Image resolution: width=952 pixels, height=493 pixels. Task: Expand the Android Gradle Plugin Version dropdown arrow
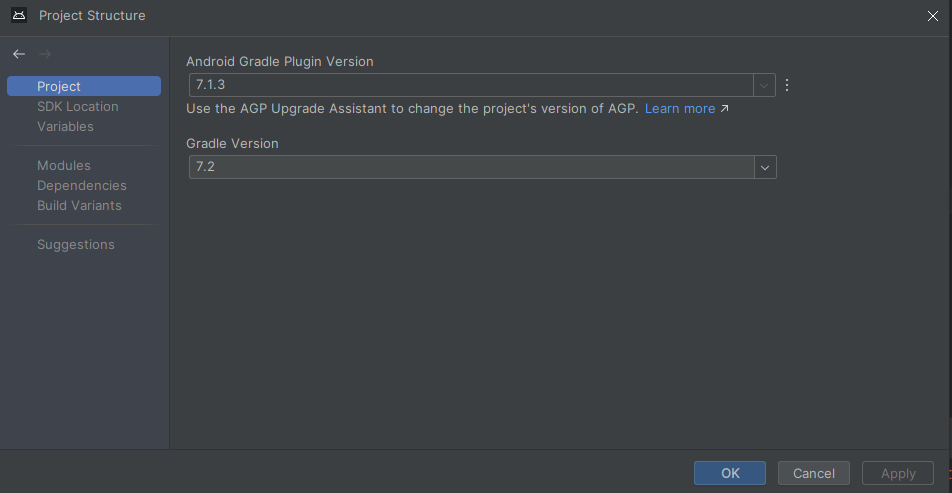tap(764, 85)
